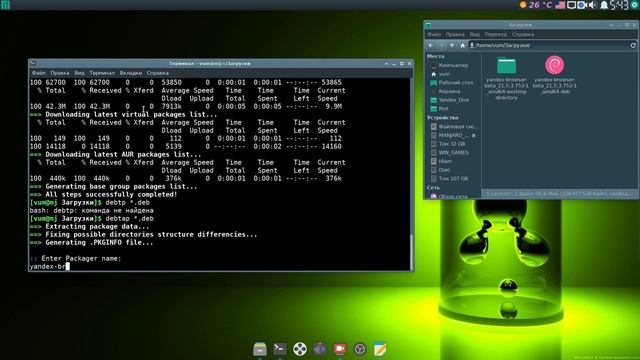Open WIN_GAMES volume in the sidebar
Image resolution: width=640 pixels, height=360 pixels.
point(453,153)
